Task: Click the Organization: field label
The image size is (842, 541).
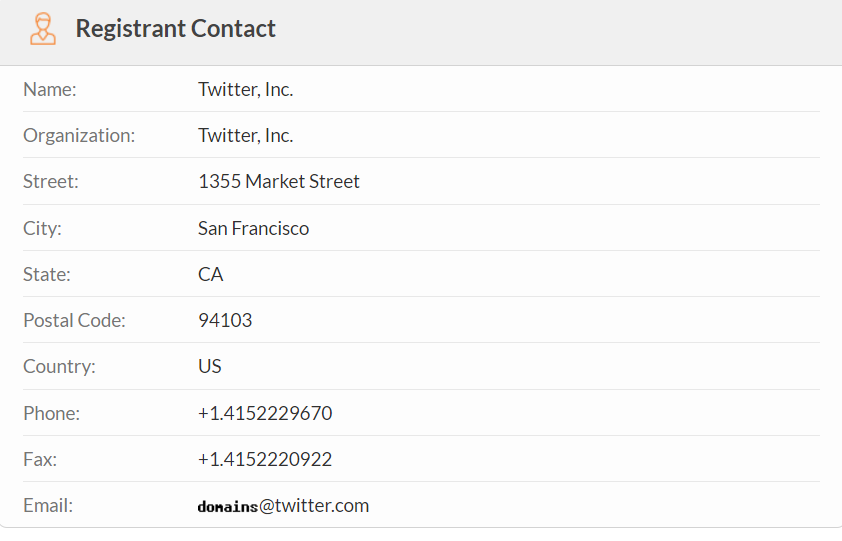Action: click(x=79, y=135)
